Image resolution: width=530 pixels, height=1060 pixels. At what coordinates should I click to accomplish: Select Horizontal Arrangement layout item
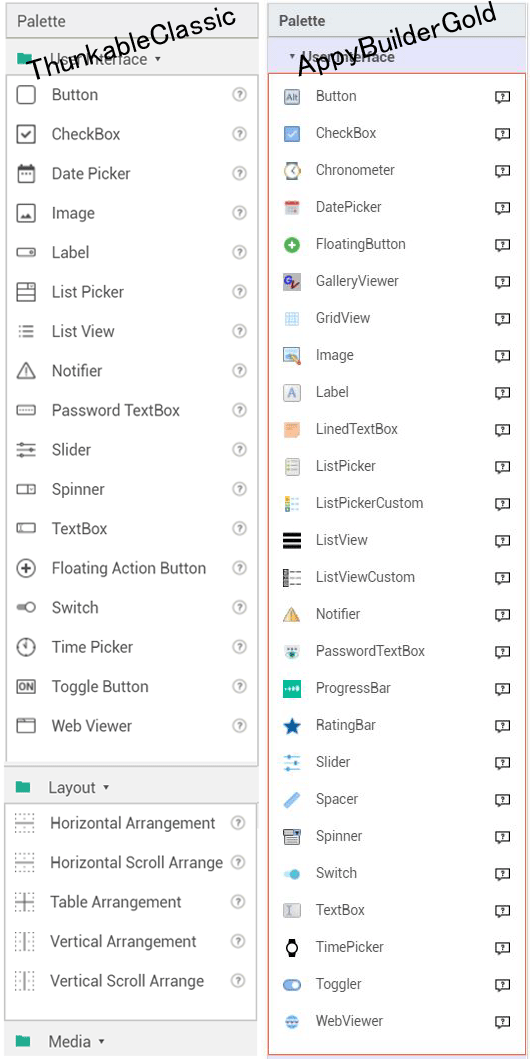click(131, 823)
